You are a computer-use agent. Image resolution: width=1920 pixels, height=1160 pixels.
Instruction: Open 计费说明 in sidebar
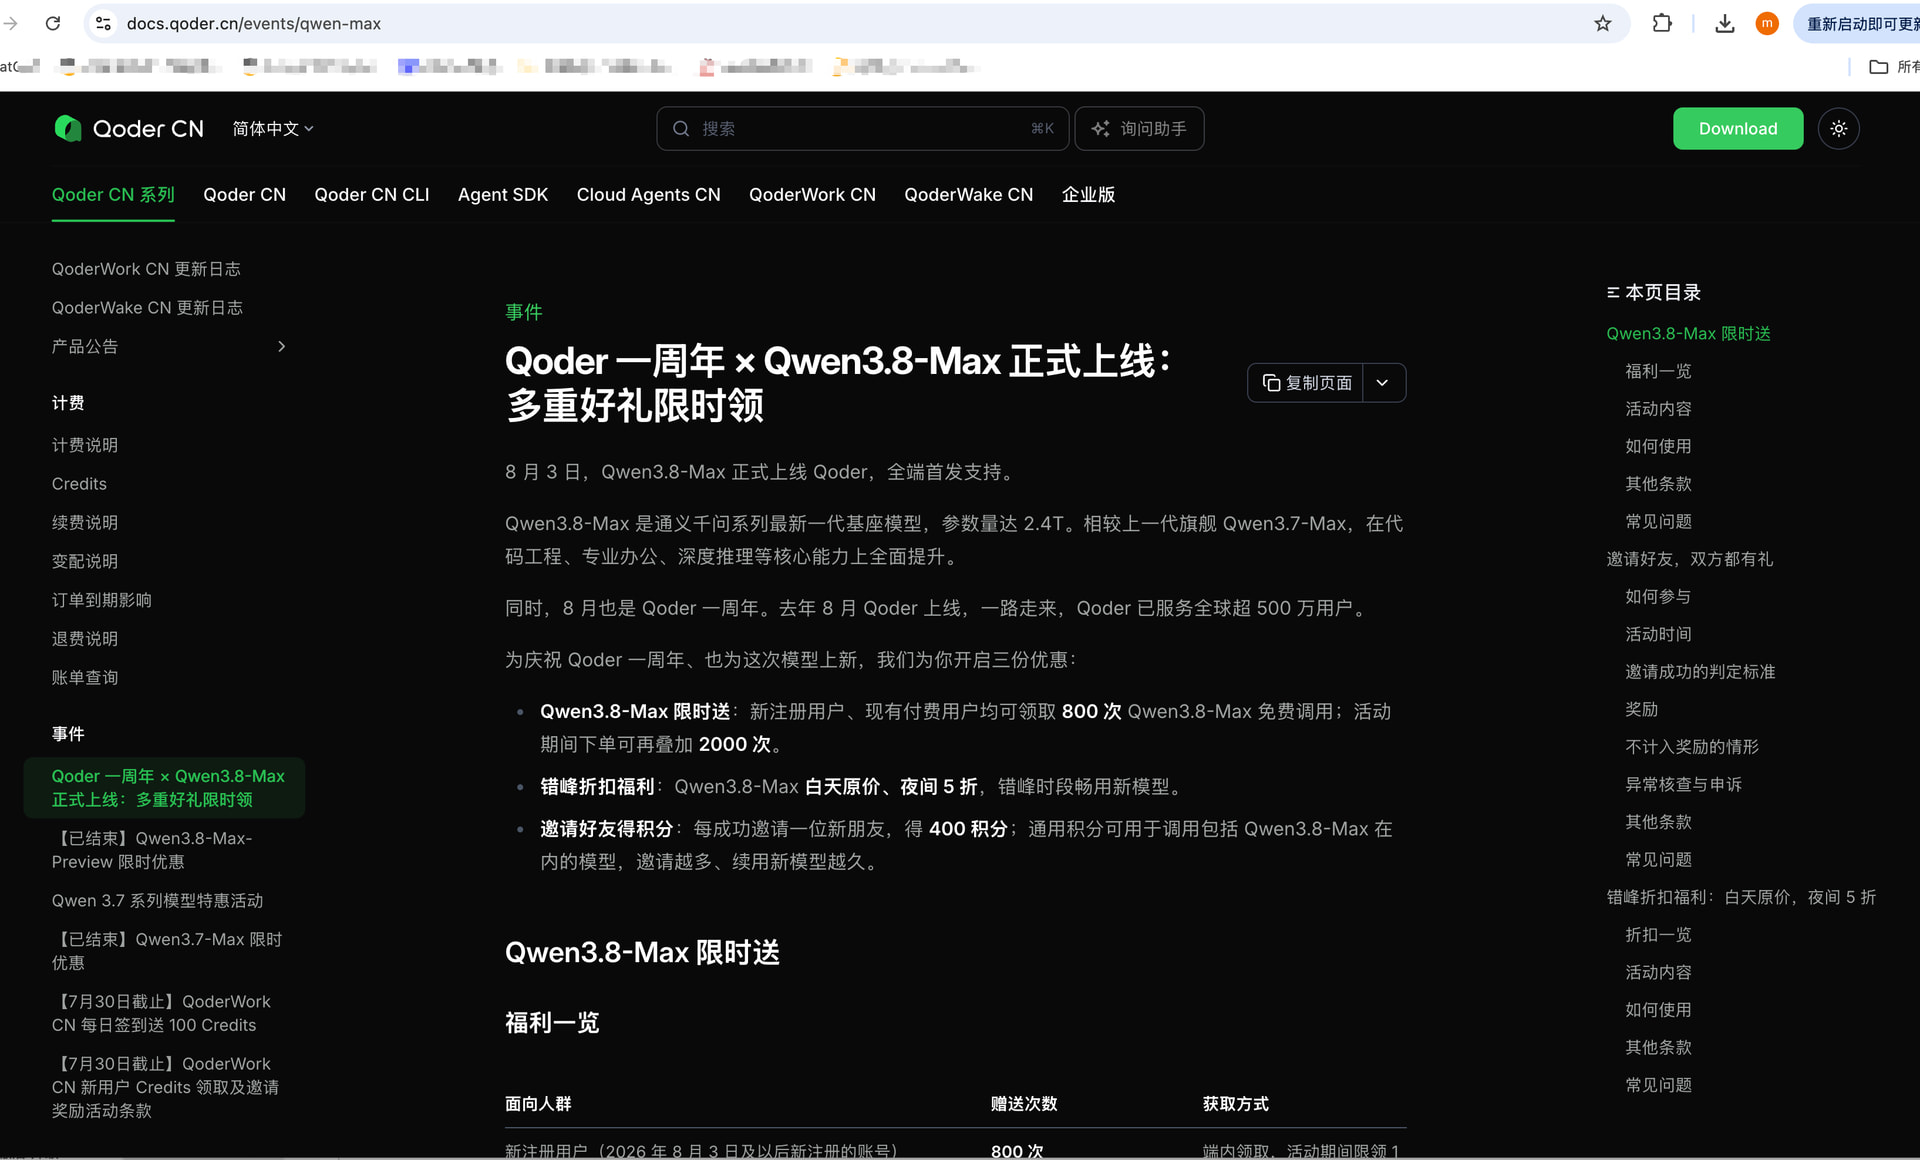tap(85, 445)
